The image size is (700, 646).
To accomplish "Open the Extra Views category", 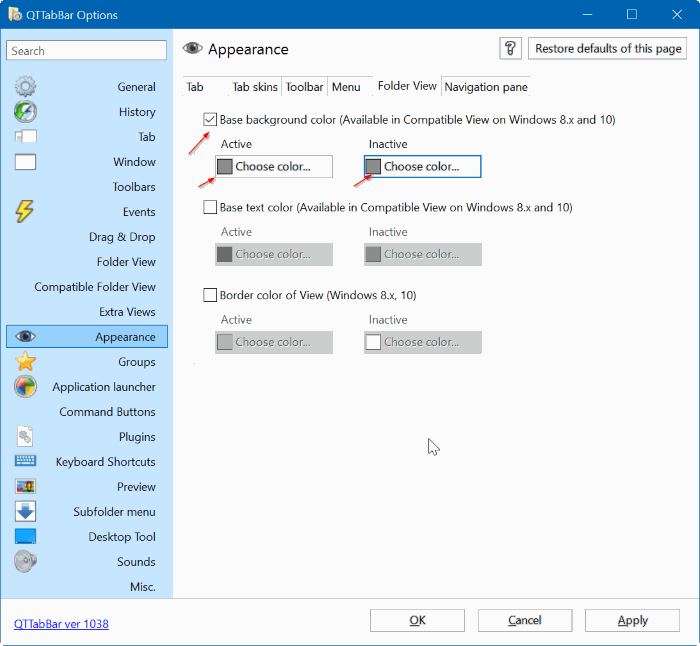I will pyautogui.click(x=127, y=312).
